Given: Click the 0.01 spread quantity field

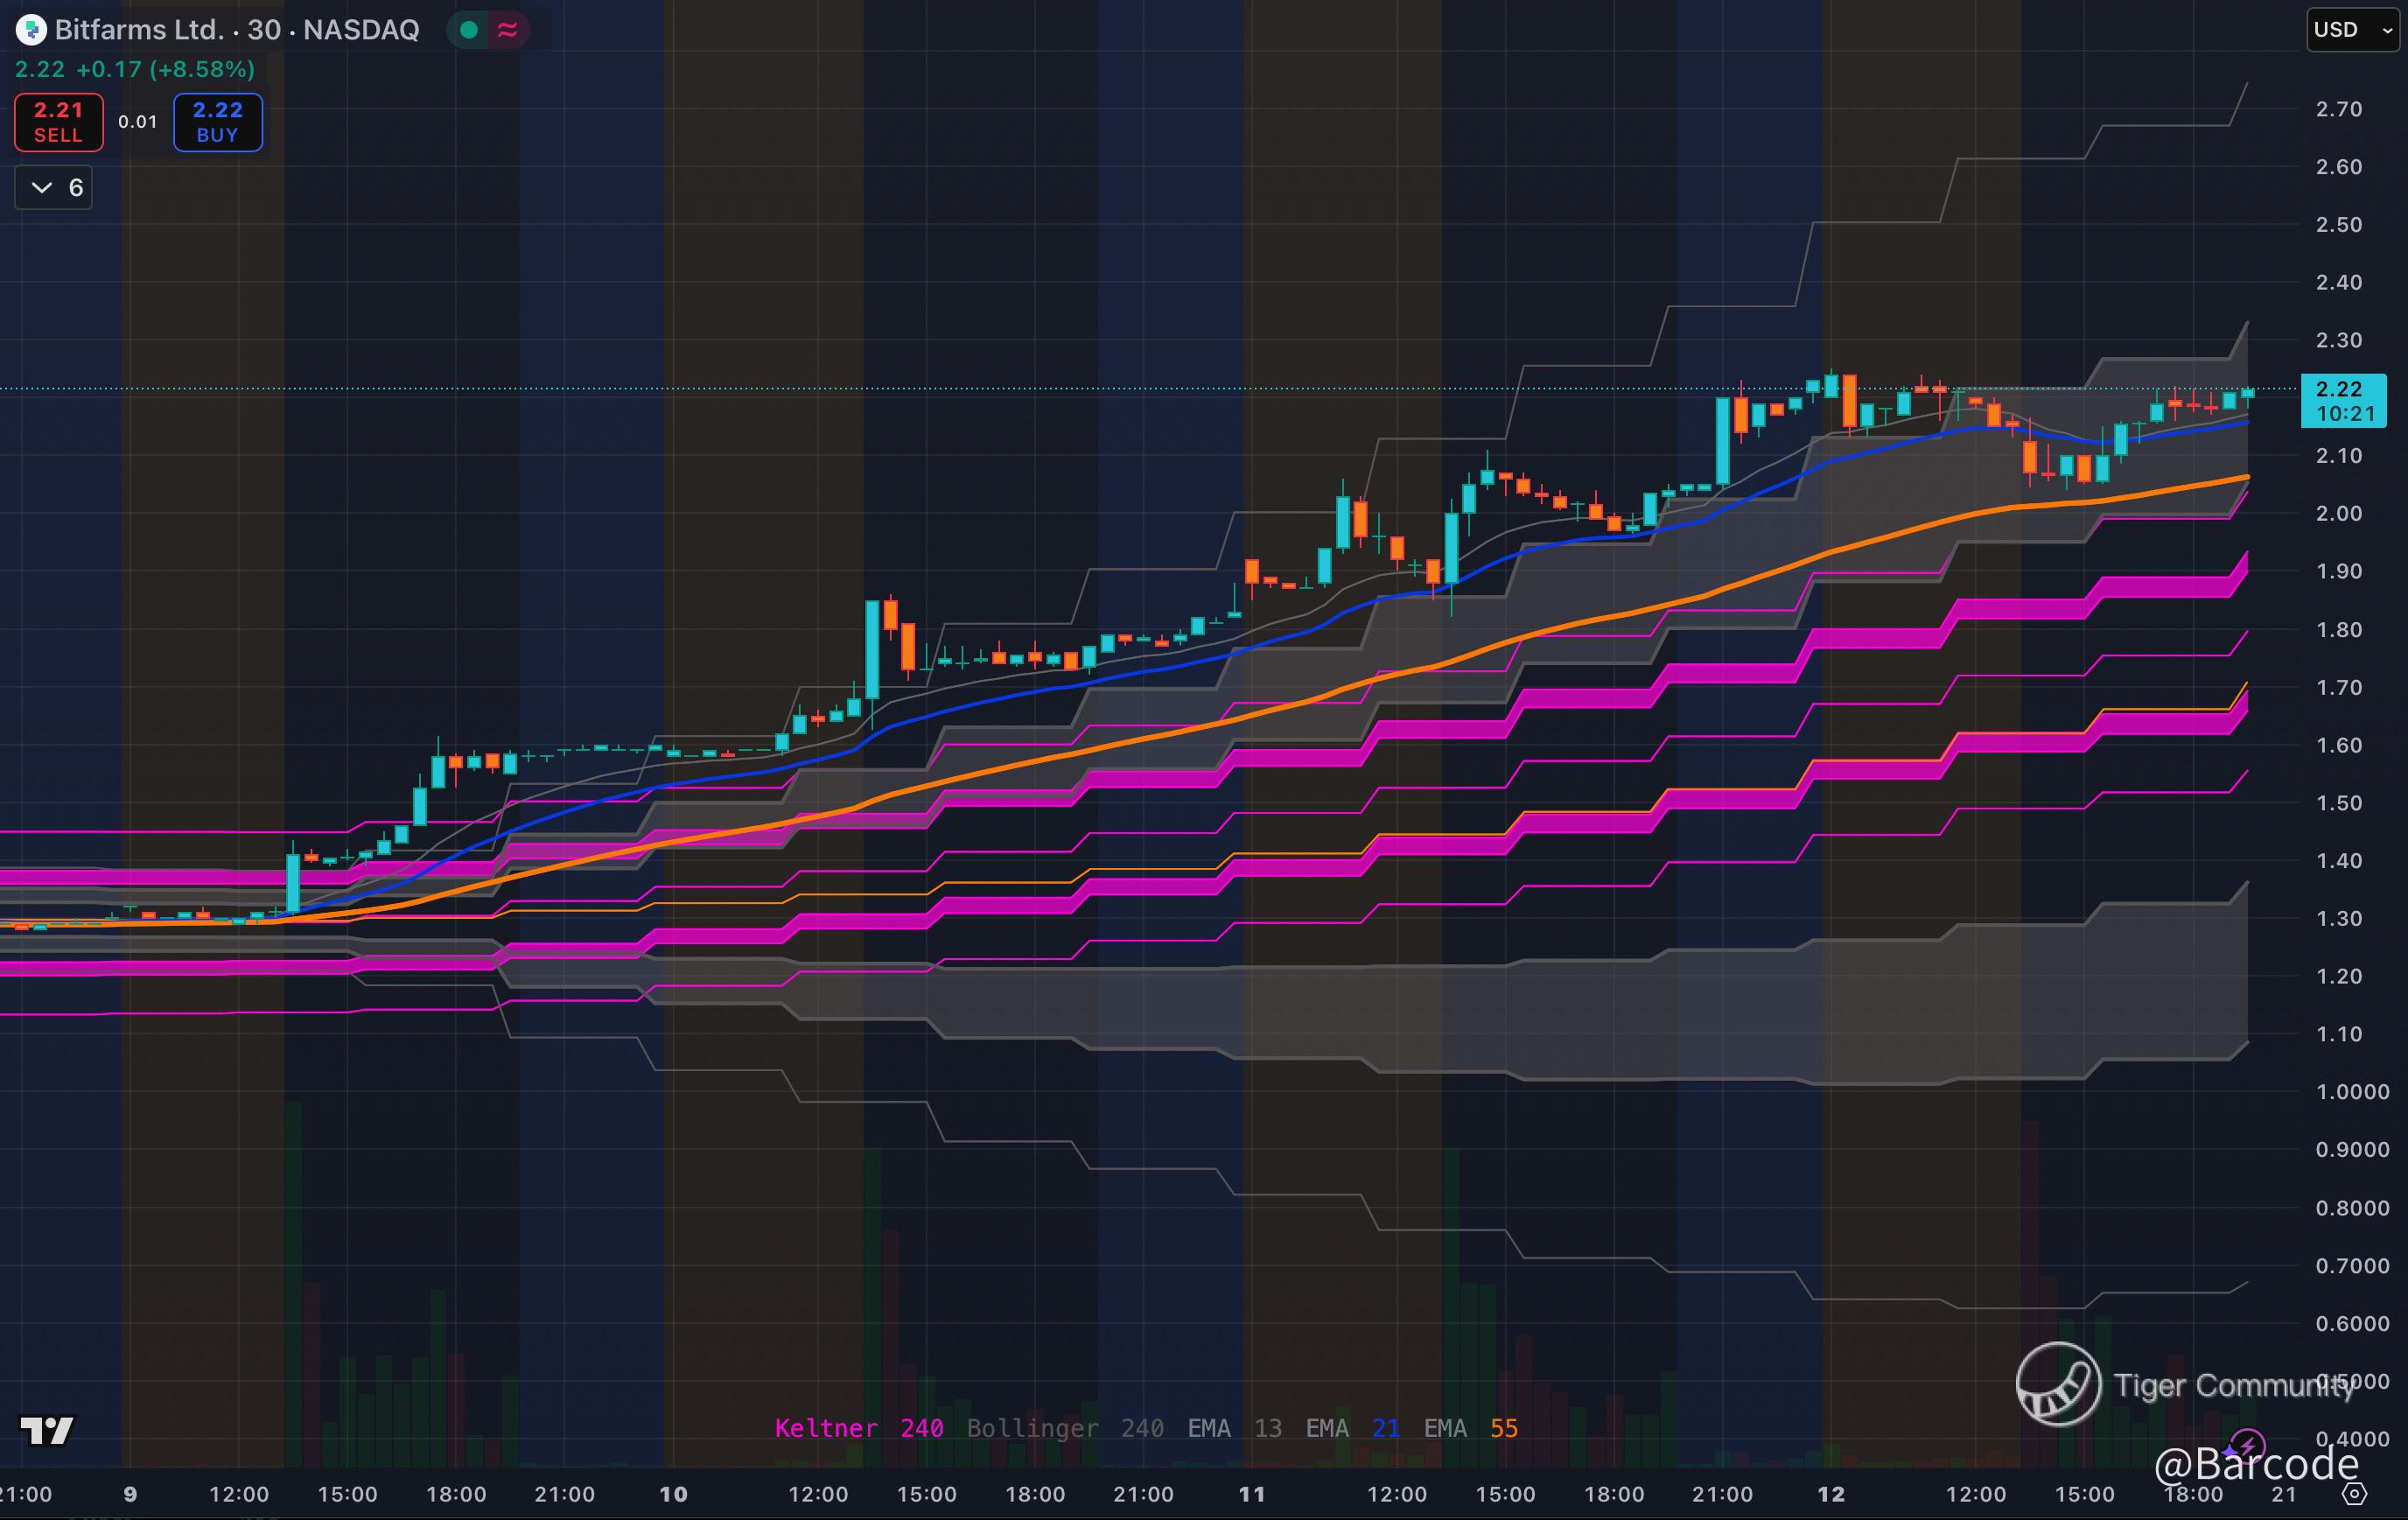Looking at the screenshot, I should pyautogui.click(x=138, y=122).
